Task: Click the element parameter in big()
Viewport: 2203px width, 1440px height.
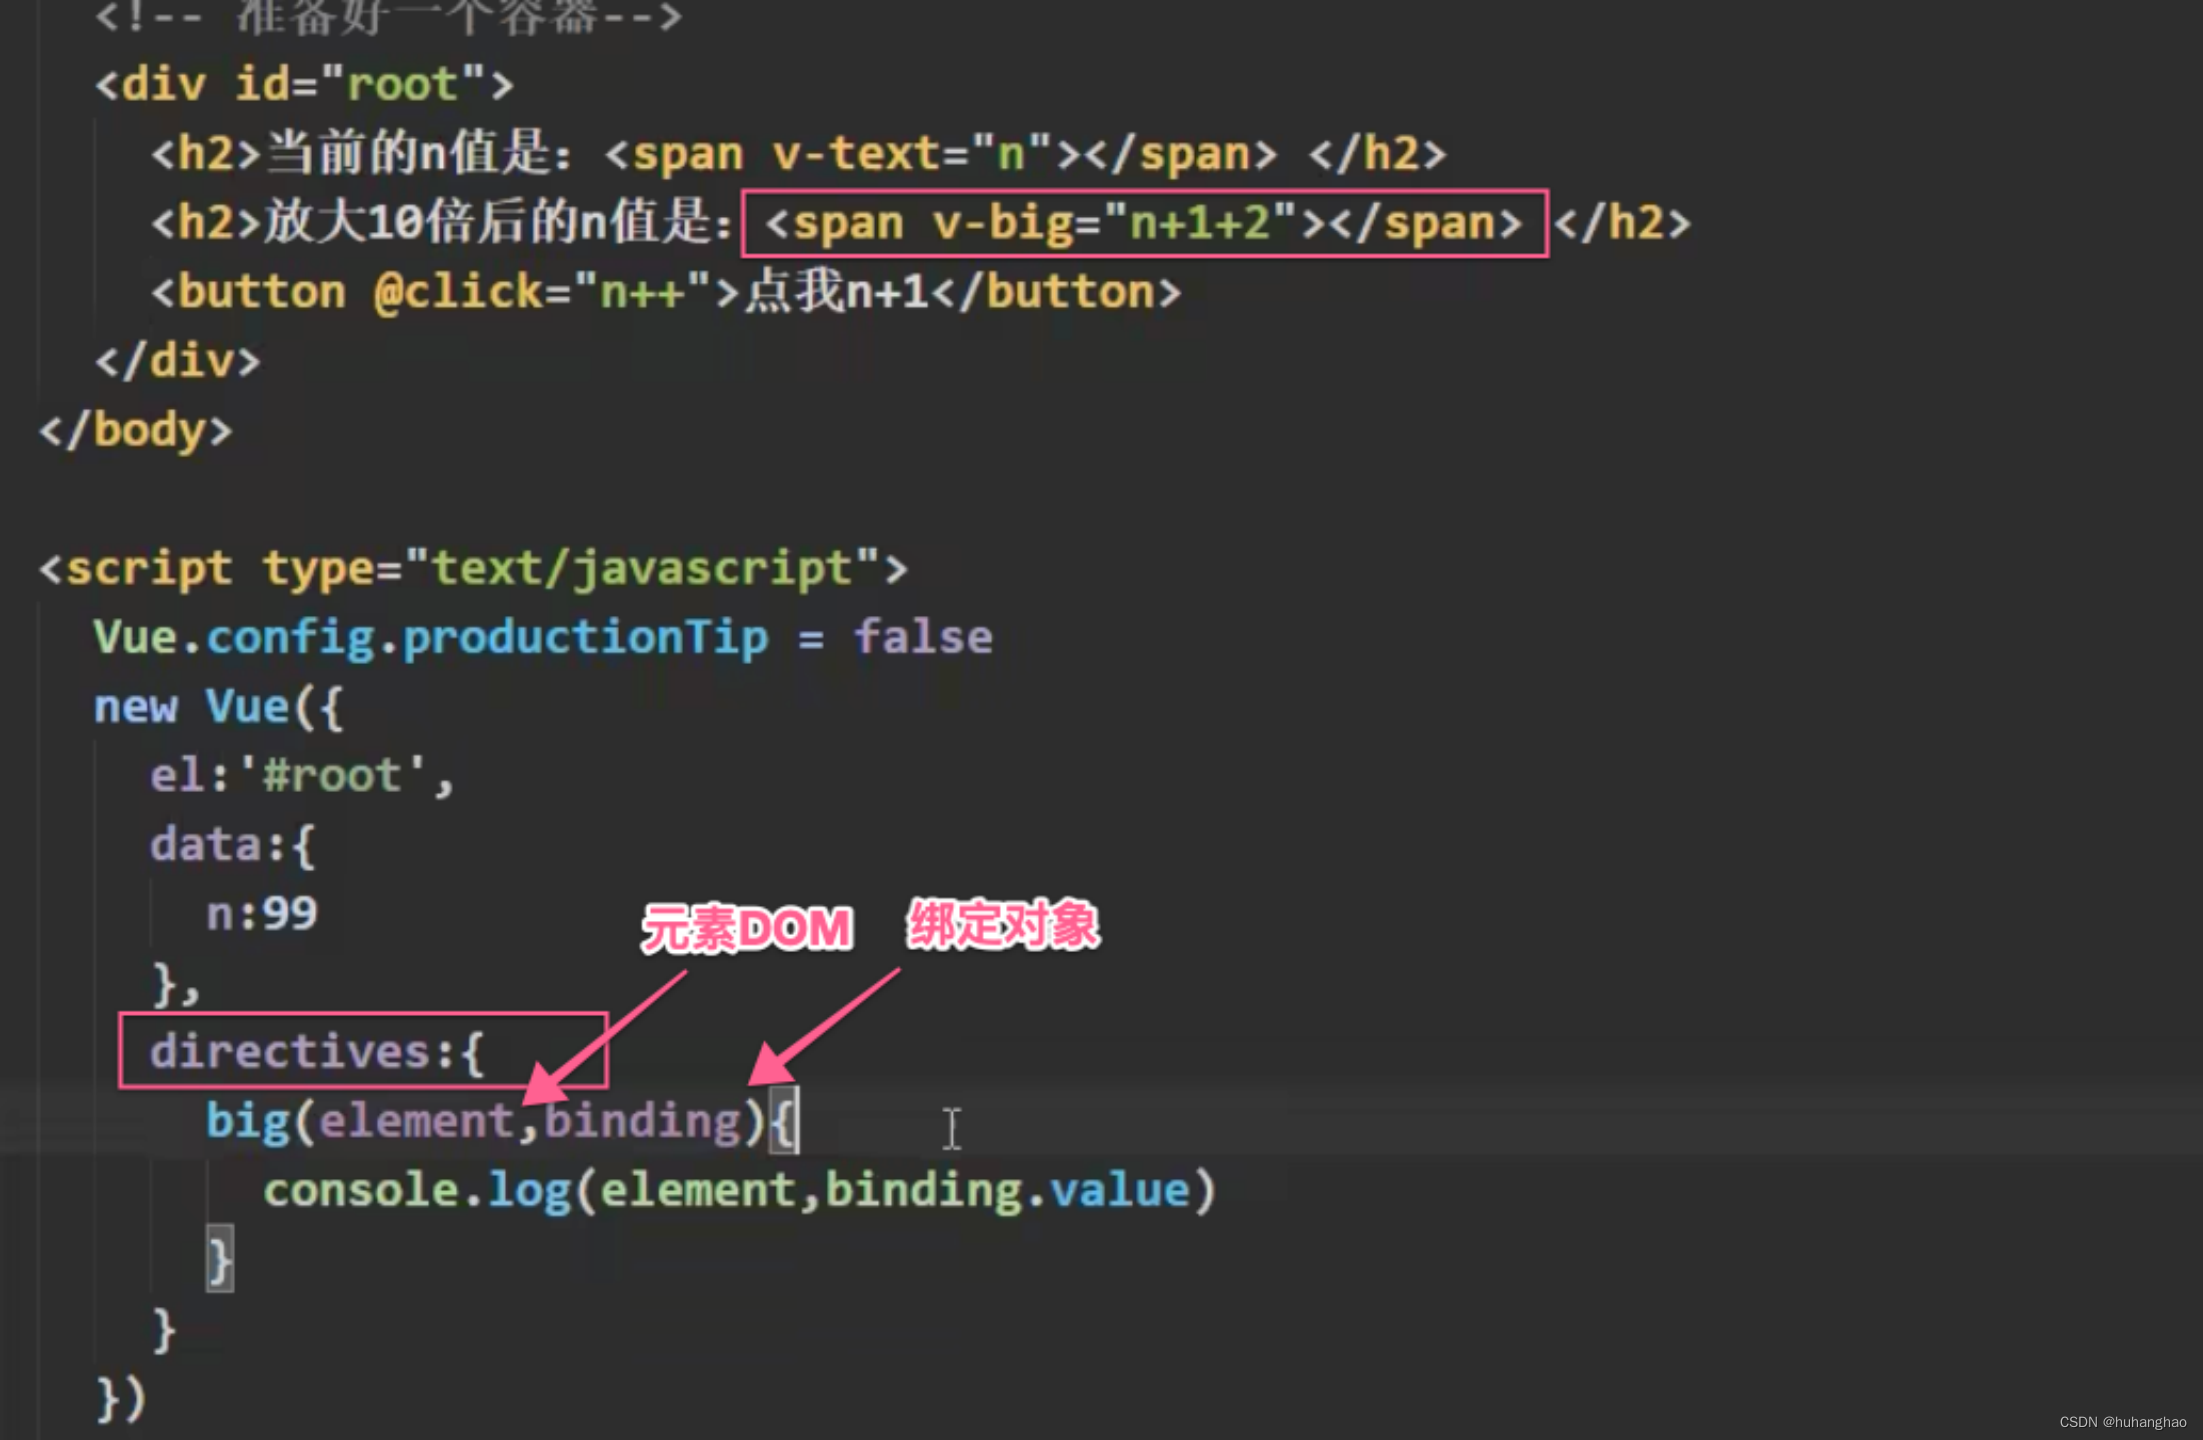Action: coord(416,1121)
